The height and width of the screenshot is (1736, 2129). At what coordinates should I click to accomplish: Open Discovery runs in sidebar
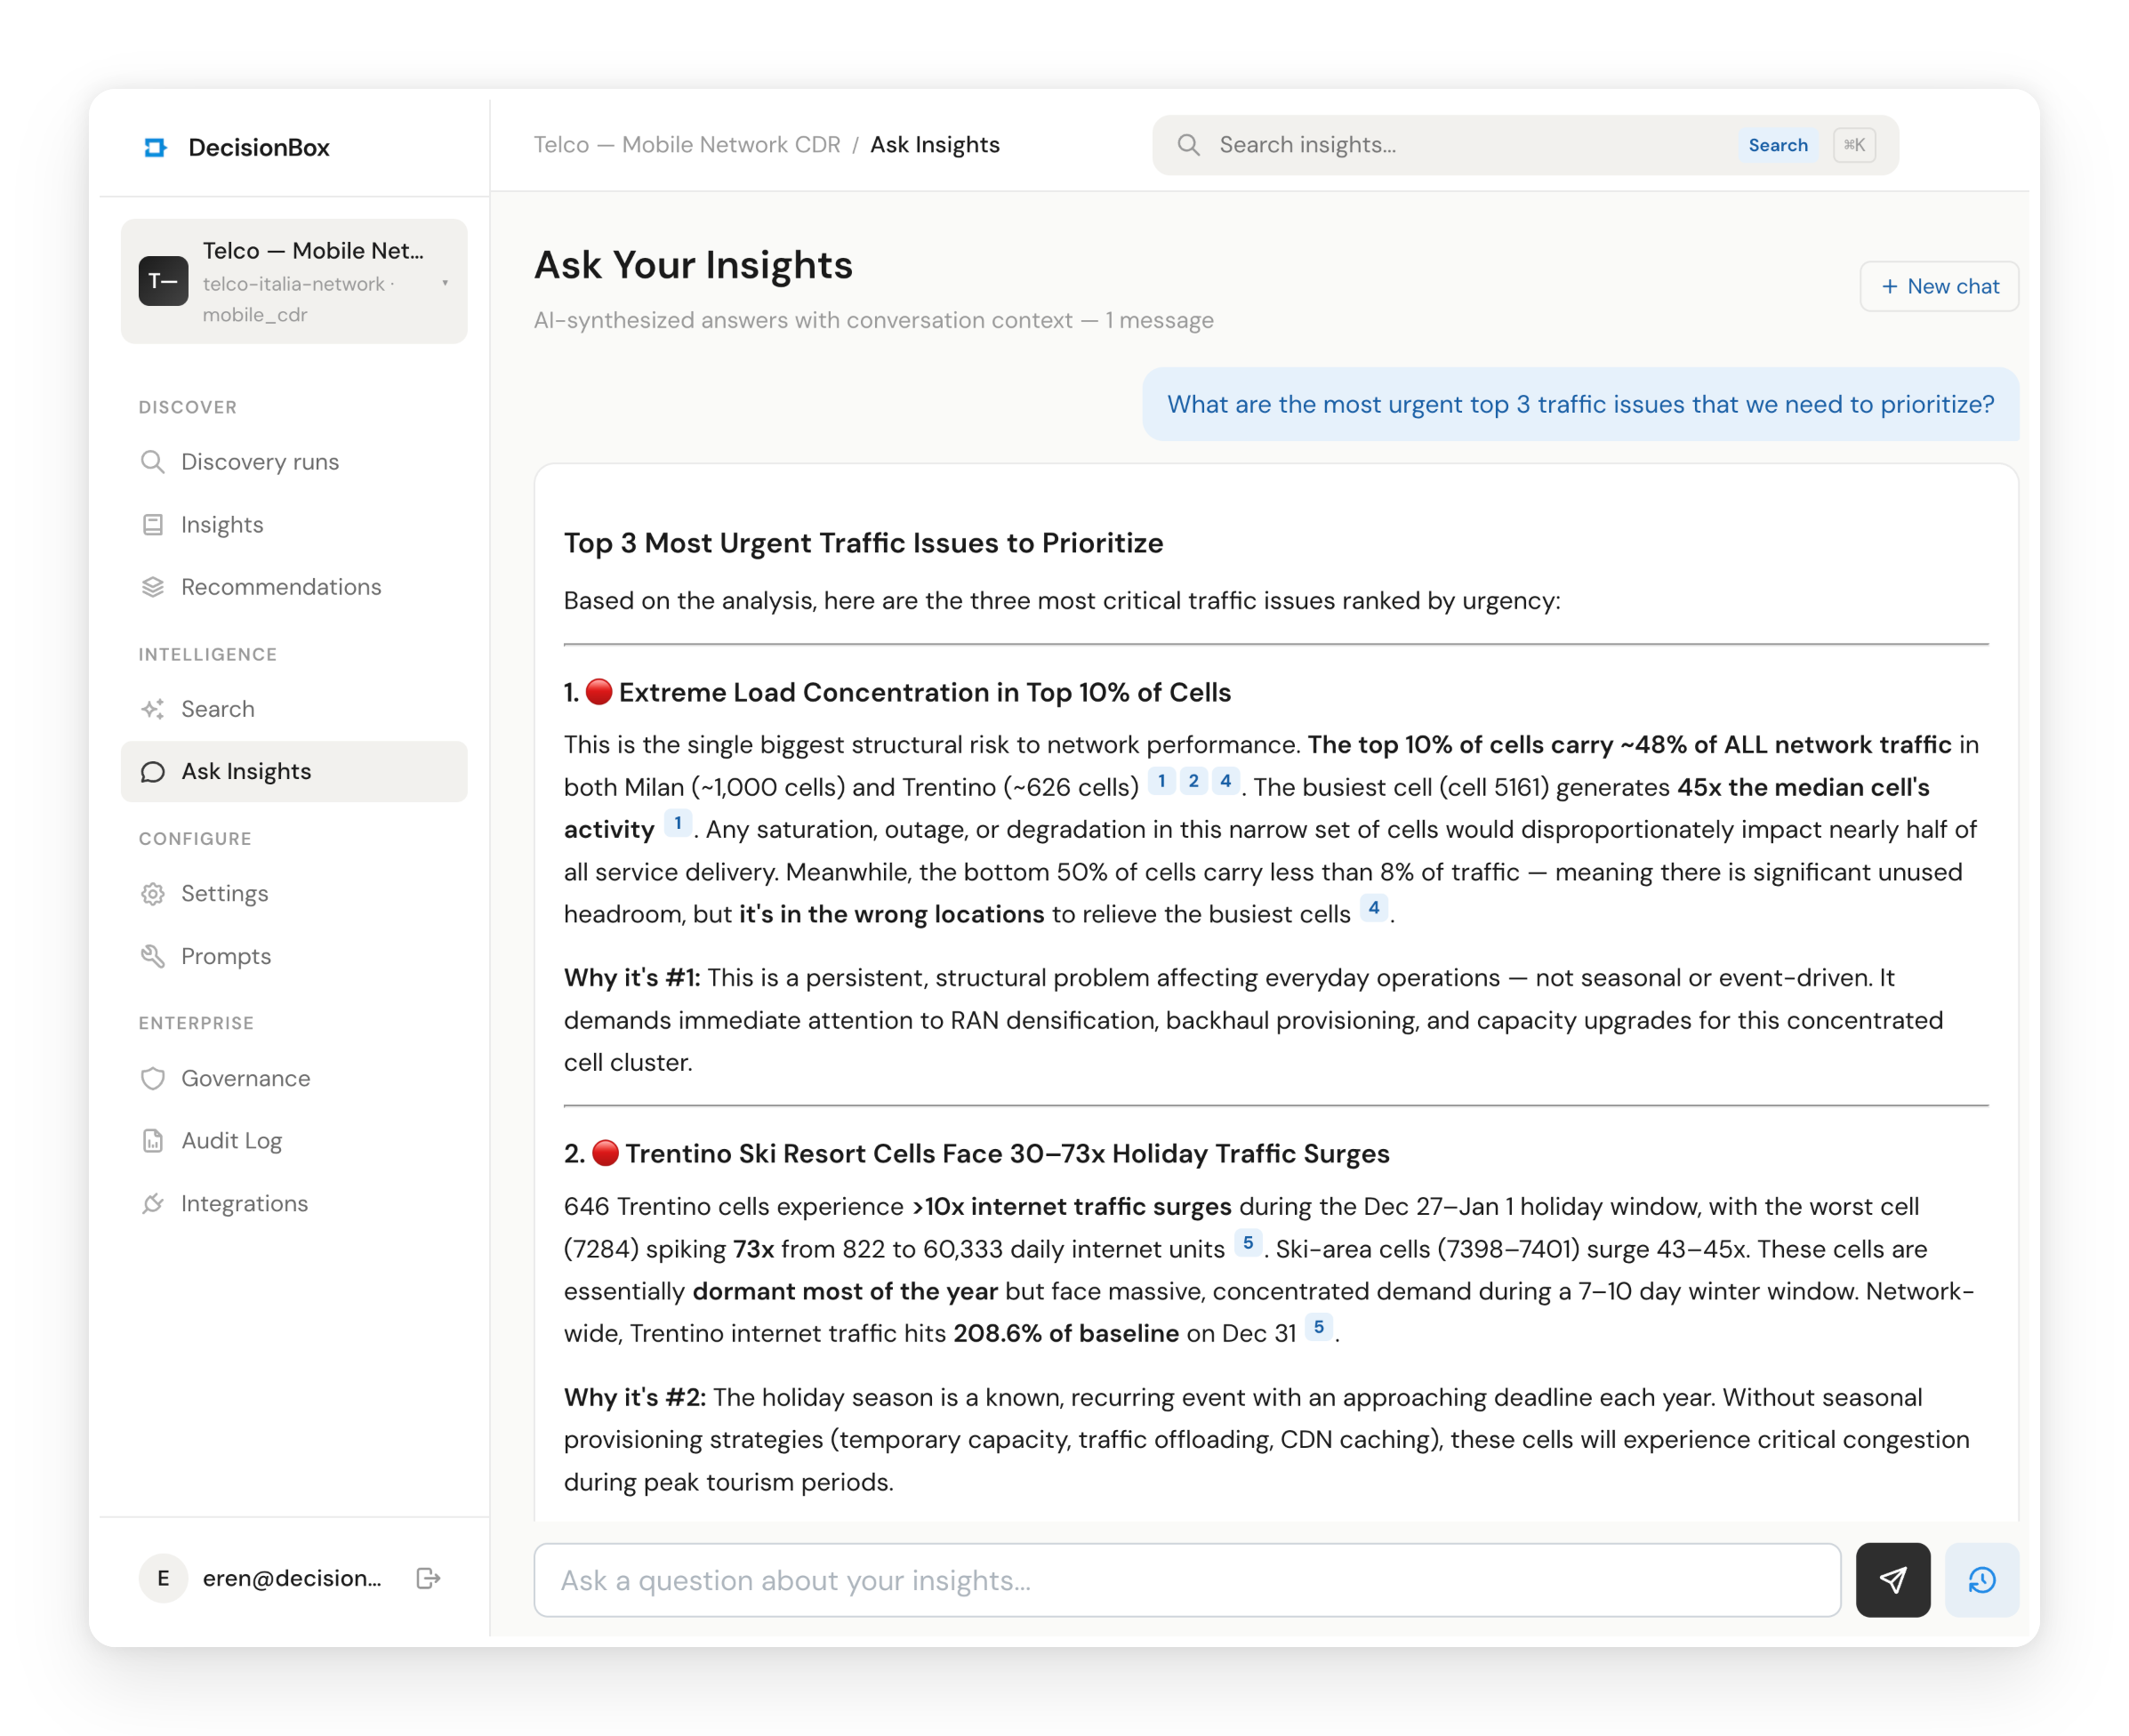pyautogui.click(x=259, y=462)
